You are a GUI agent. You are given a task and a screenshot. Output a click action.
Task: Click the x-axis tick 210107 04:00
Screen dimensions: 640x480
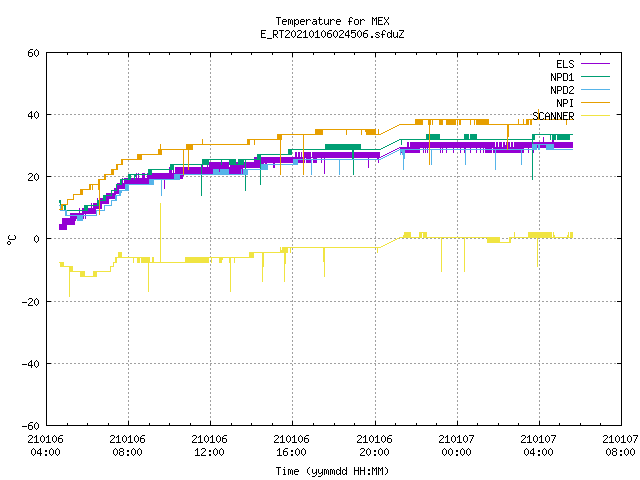[x=538, y=446]
